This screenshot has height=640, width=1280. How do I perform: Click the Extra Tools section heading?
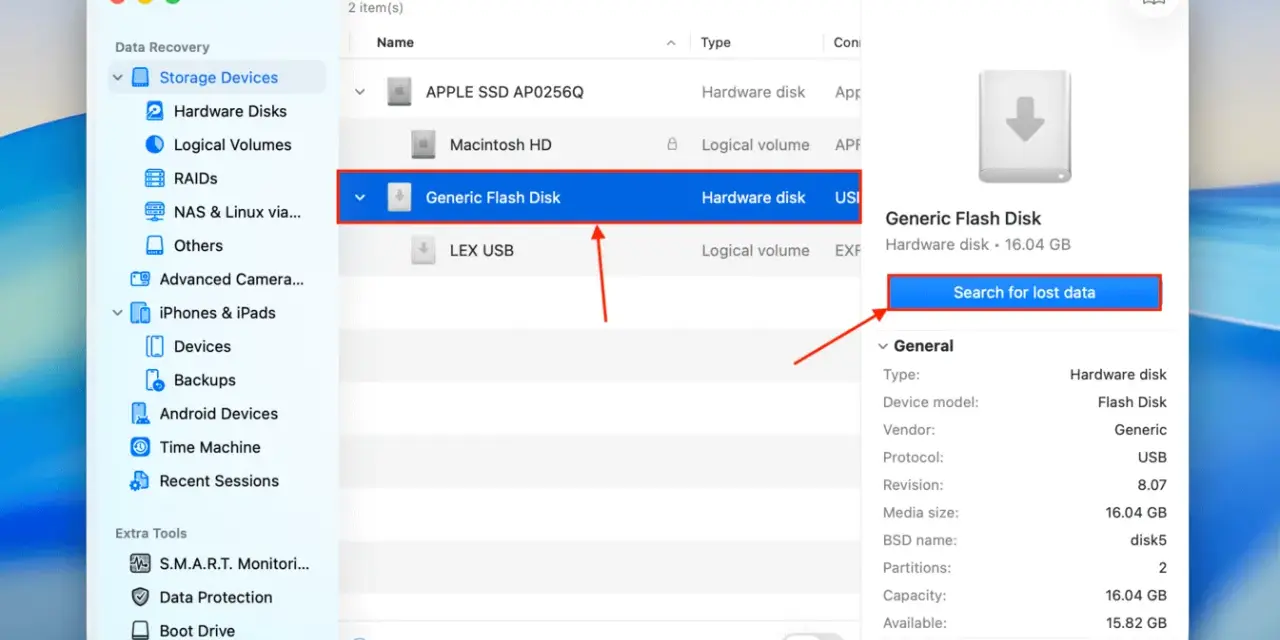[x=151, y=533]
